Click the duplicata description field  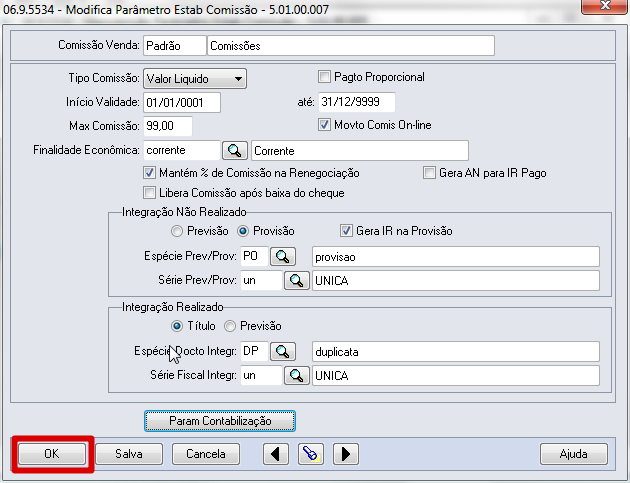pyautogui.click(x=456, y=352)
